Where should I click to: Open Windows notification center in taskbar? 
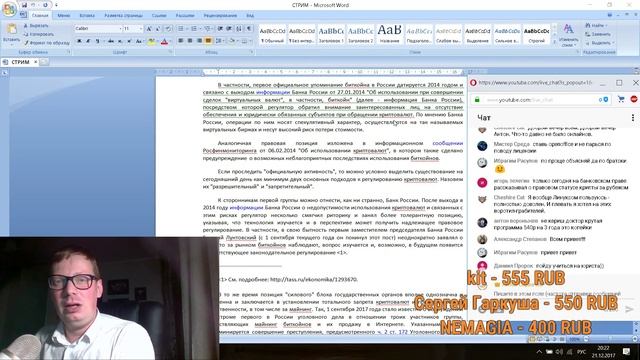626,351
